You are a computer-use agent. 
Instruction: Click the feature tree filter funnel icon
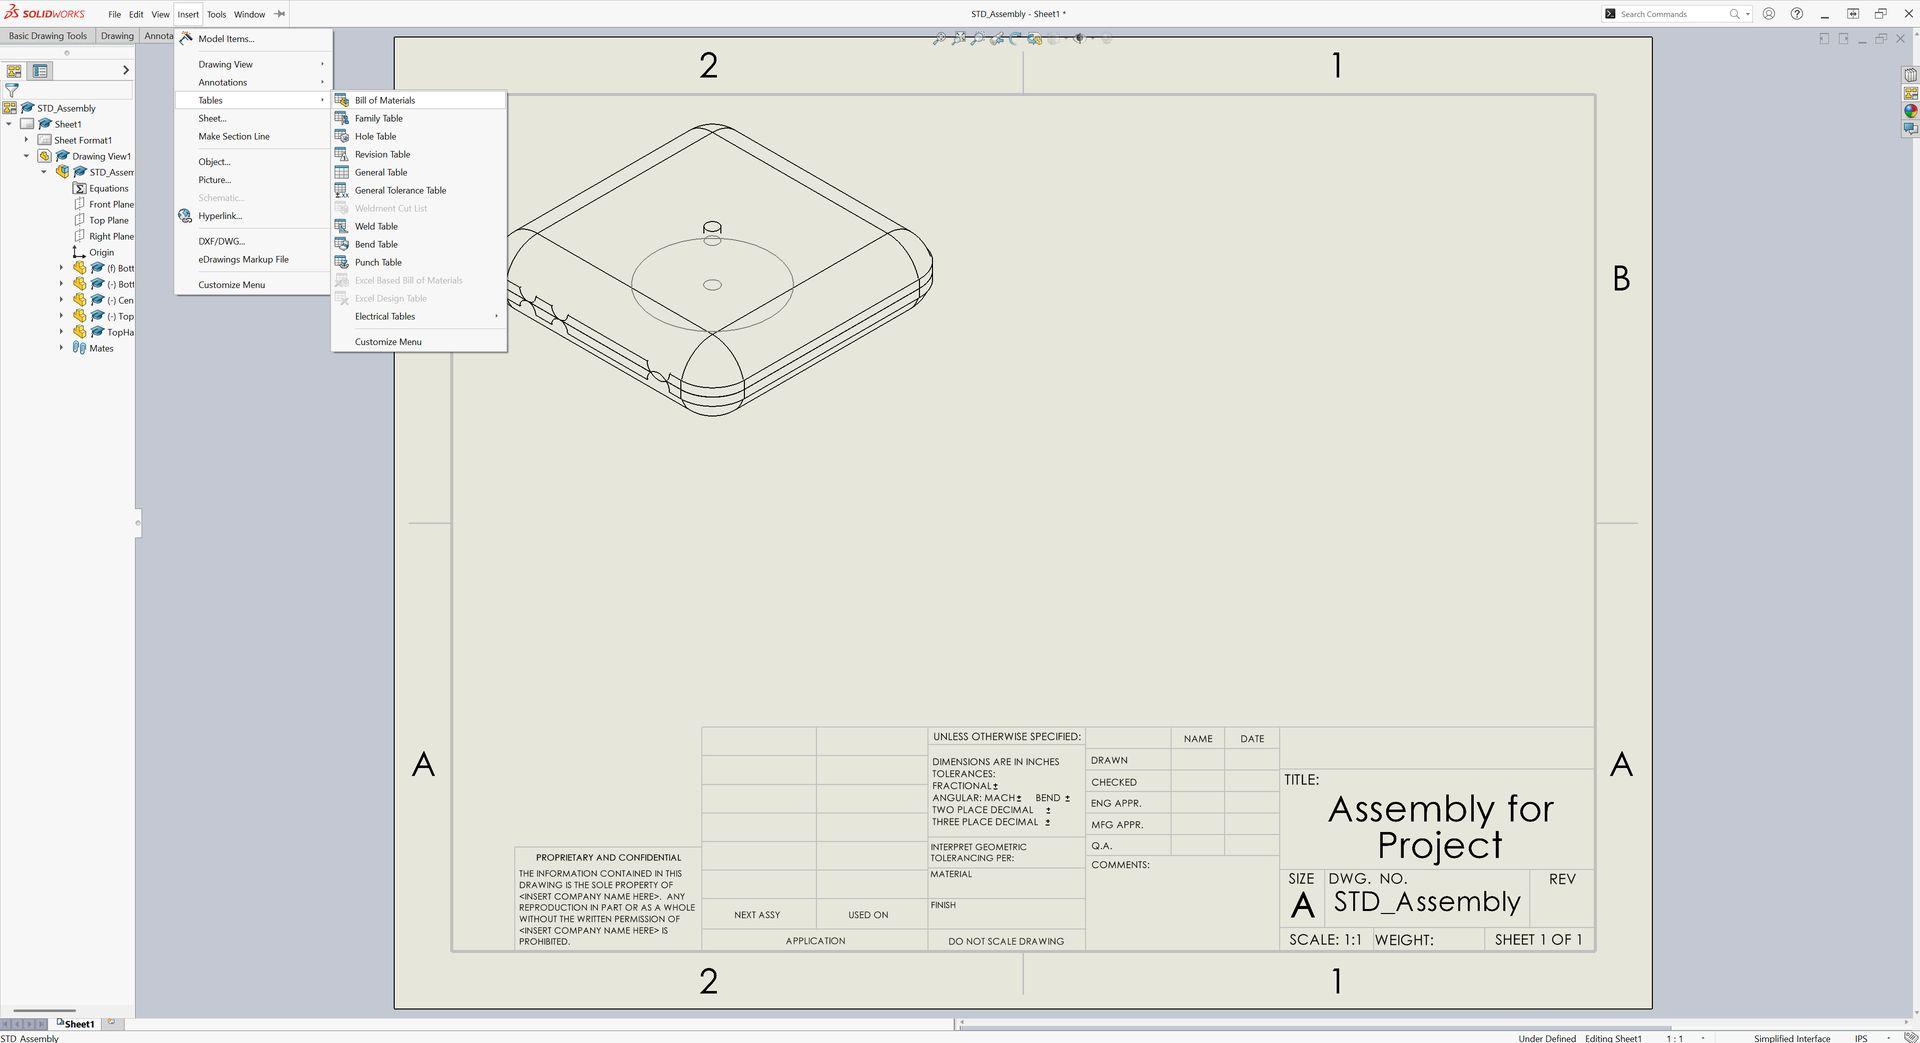point(12,89)
